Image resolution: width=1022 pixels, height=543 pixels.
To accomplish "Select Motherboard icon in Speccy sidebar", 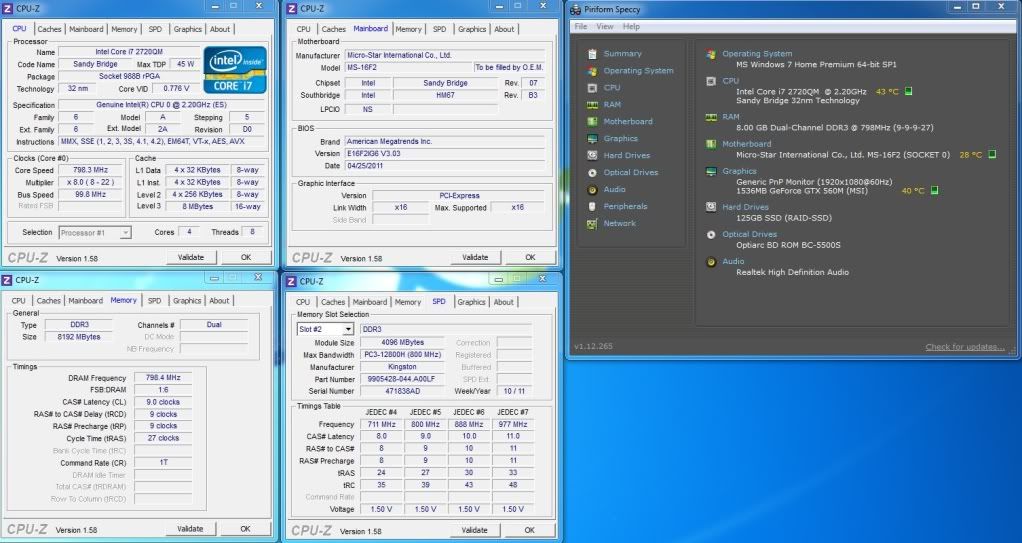I will (592, 121).
